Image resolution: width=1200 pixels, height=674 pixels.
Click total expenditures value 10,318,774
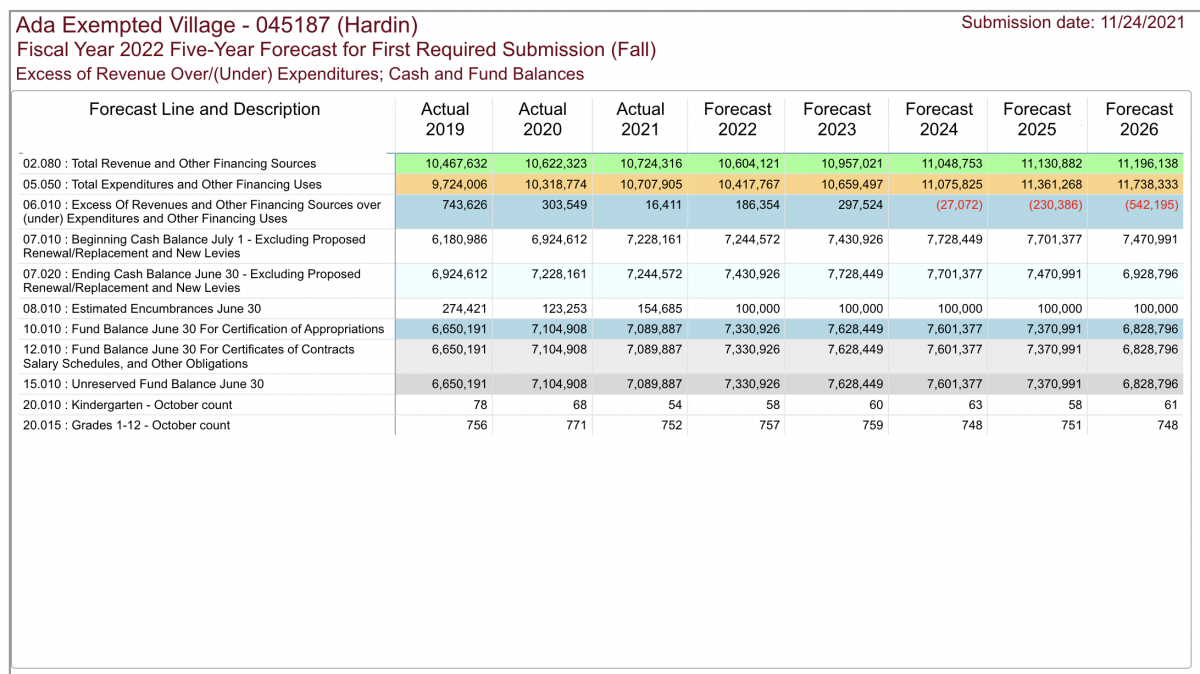[x=554, y=184]
